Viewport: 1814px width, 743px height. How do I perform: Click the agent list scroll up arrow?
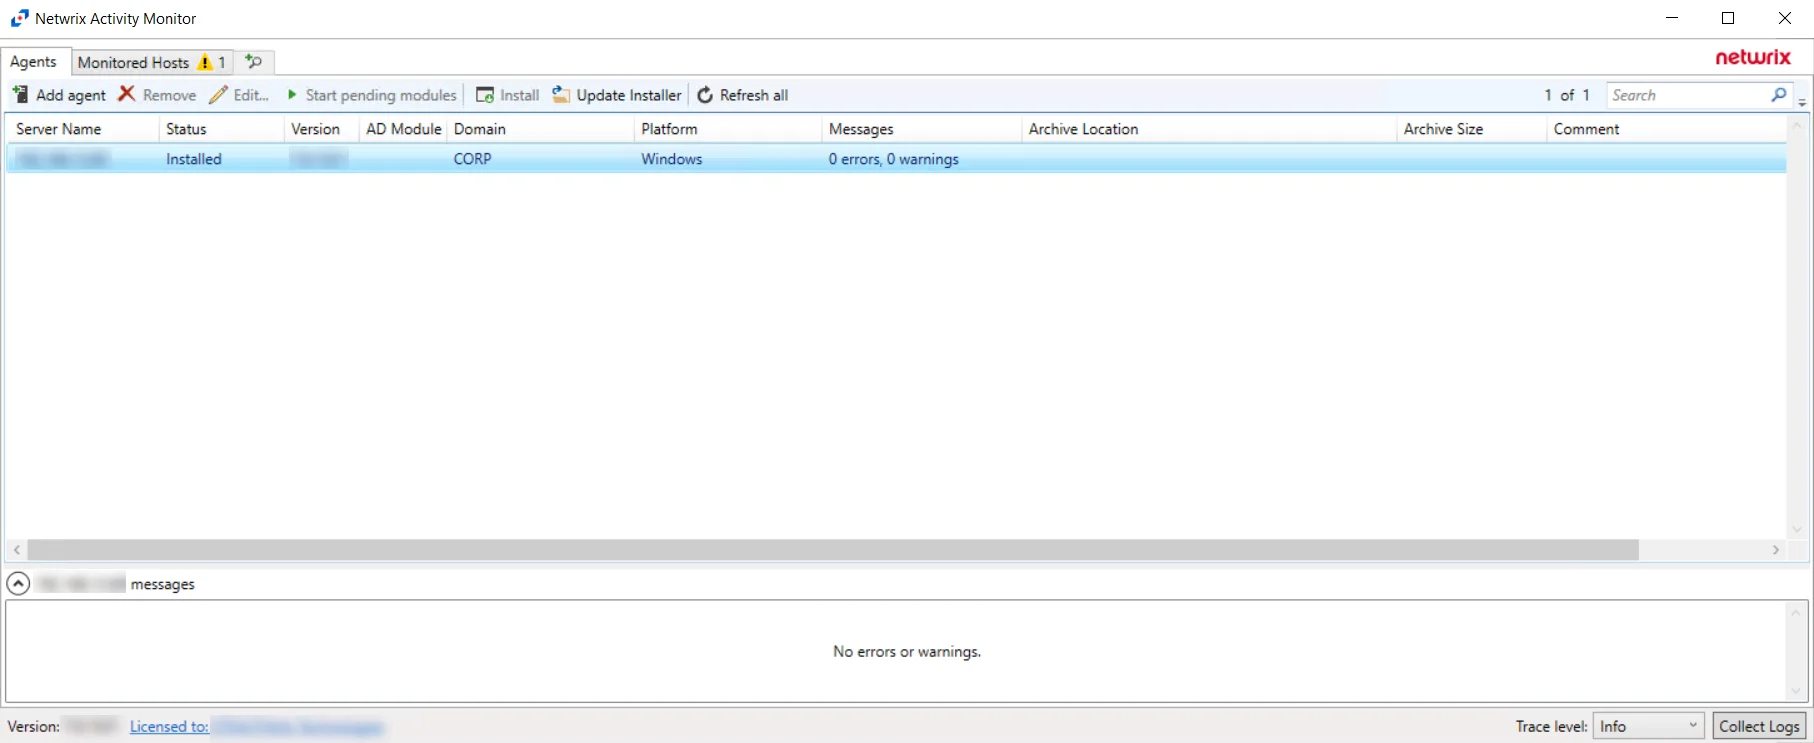coord(1796,126)
